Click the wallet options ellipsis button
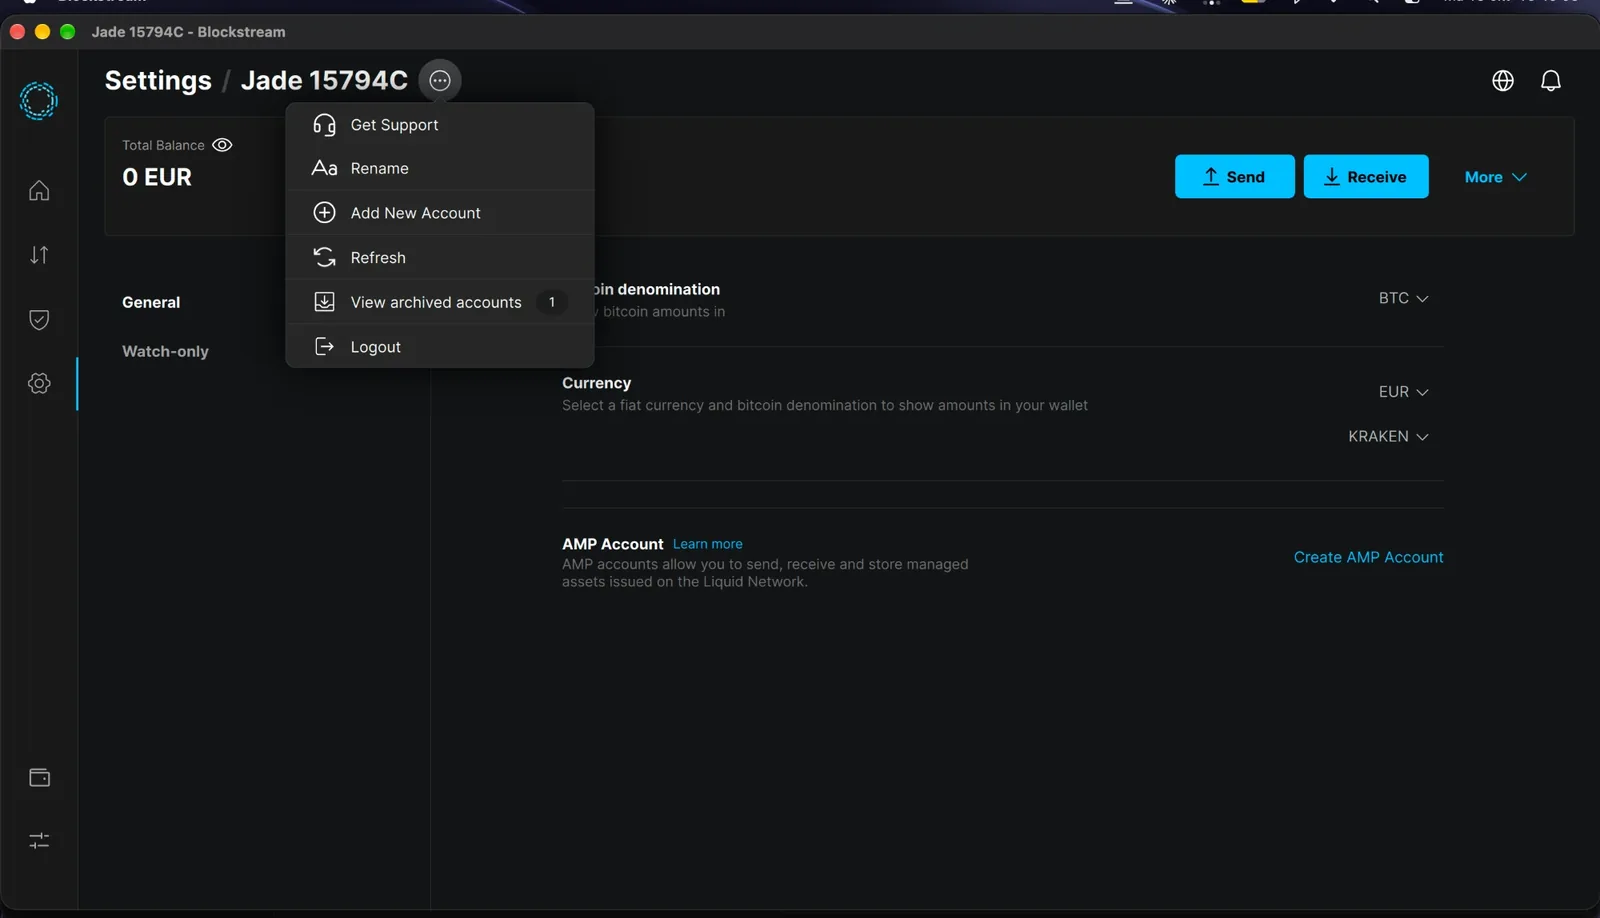 coord(440,81)
